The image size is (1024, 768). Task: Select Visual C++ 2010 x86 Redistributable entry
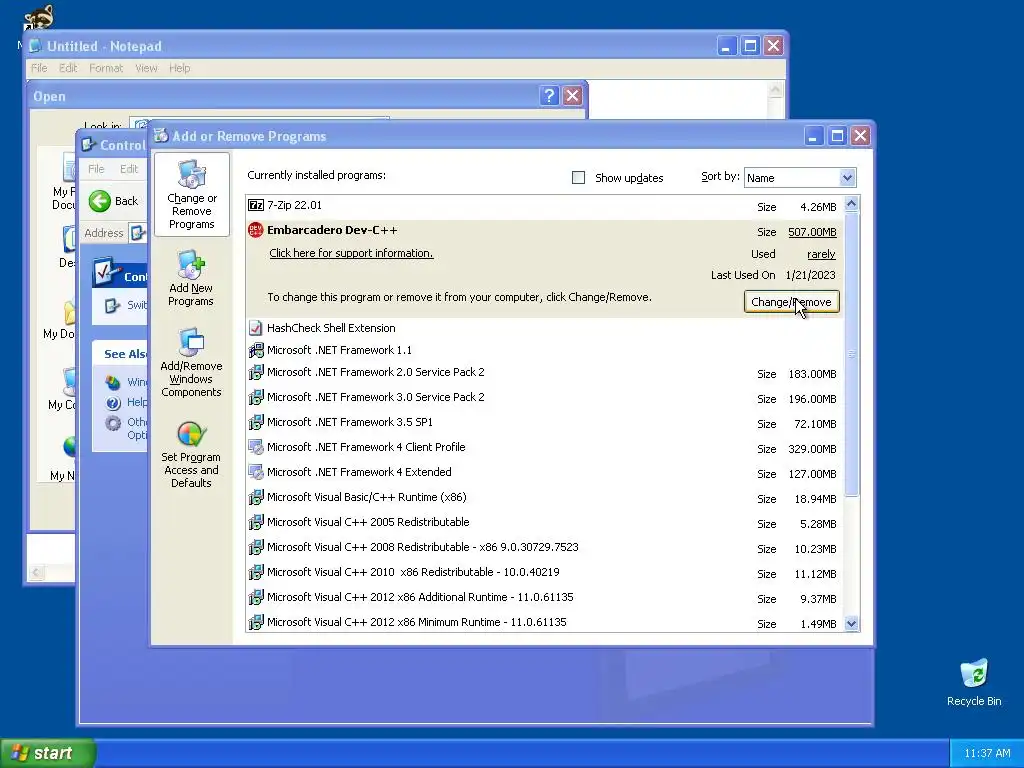[x=545, y=573]
